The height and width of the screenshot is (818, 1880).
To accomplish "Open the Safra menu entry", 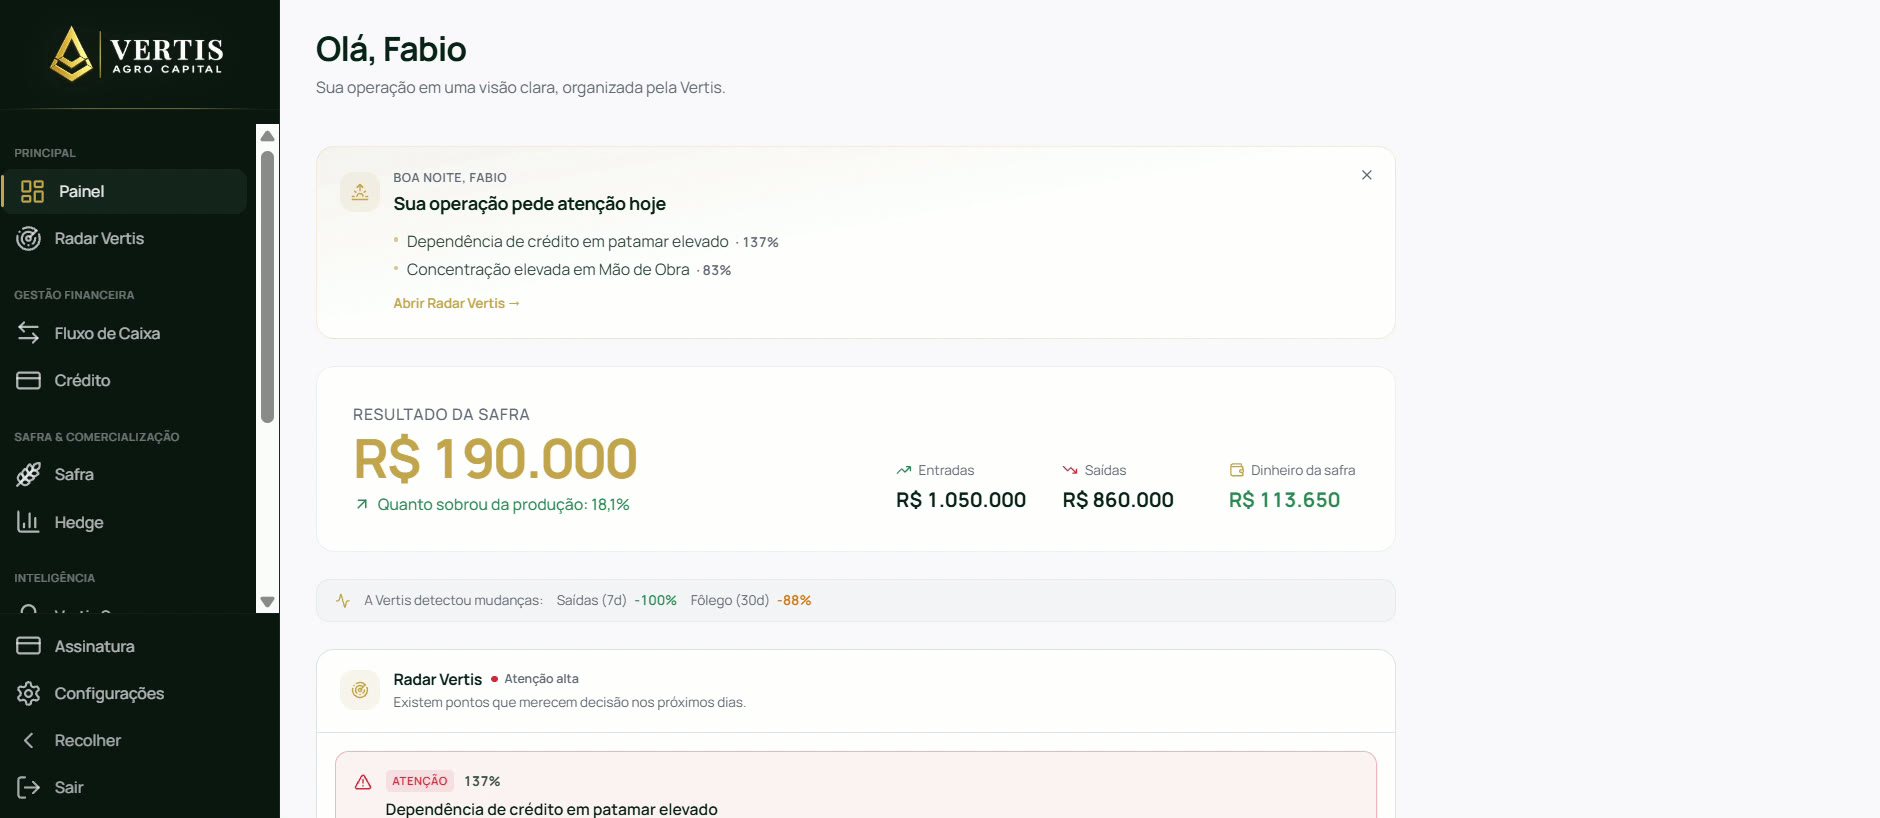I will 124,474.
